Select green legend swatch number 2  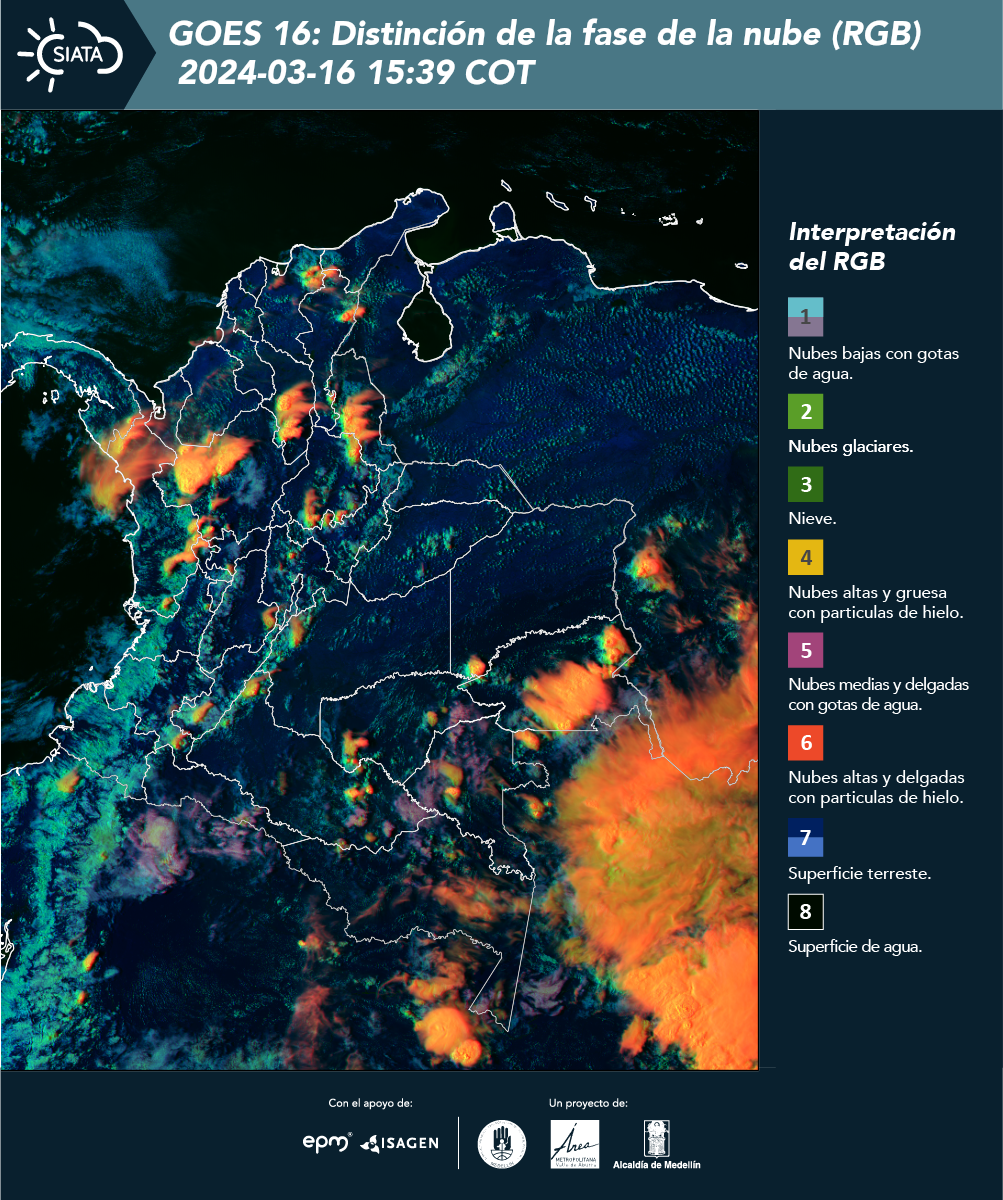(805, 411)
